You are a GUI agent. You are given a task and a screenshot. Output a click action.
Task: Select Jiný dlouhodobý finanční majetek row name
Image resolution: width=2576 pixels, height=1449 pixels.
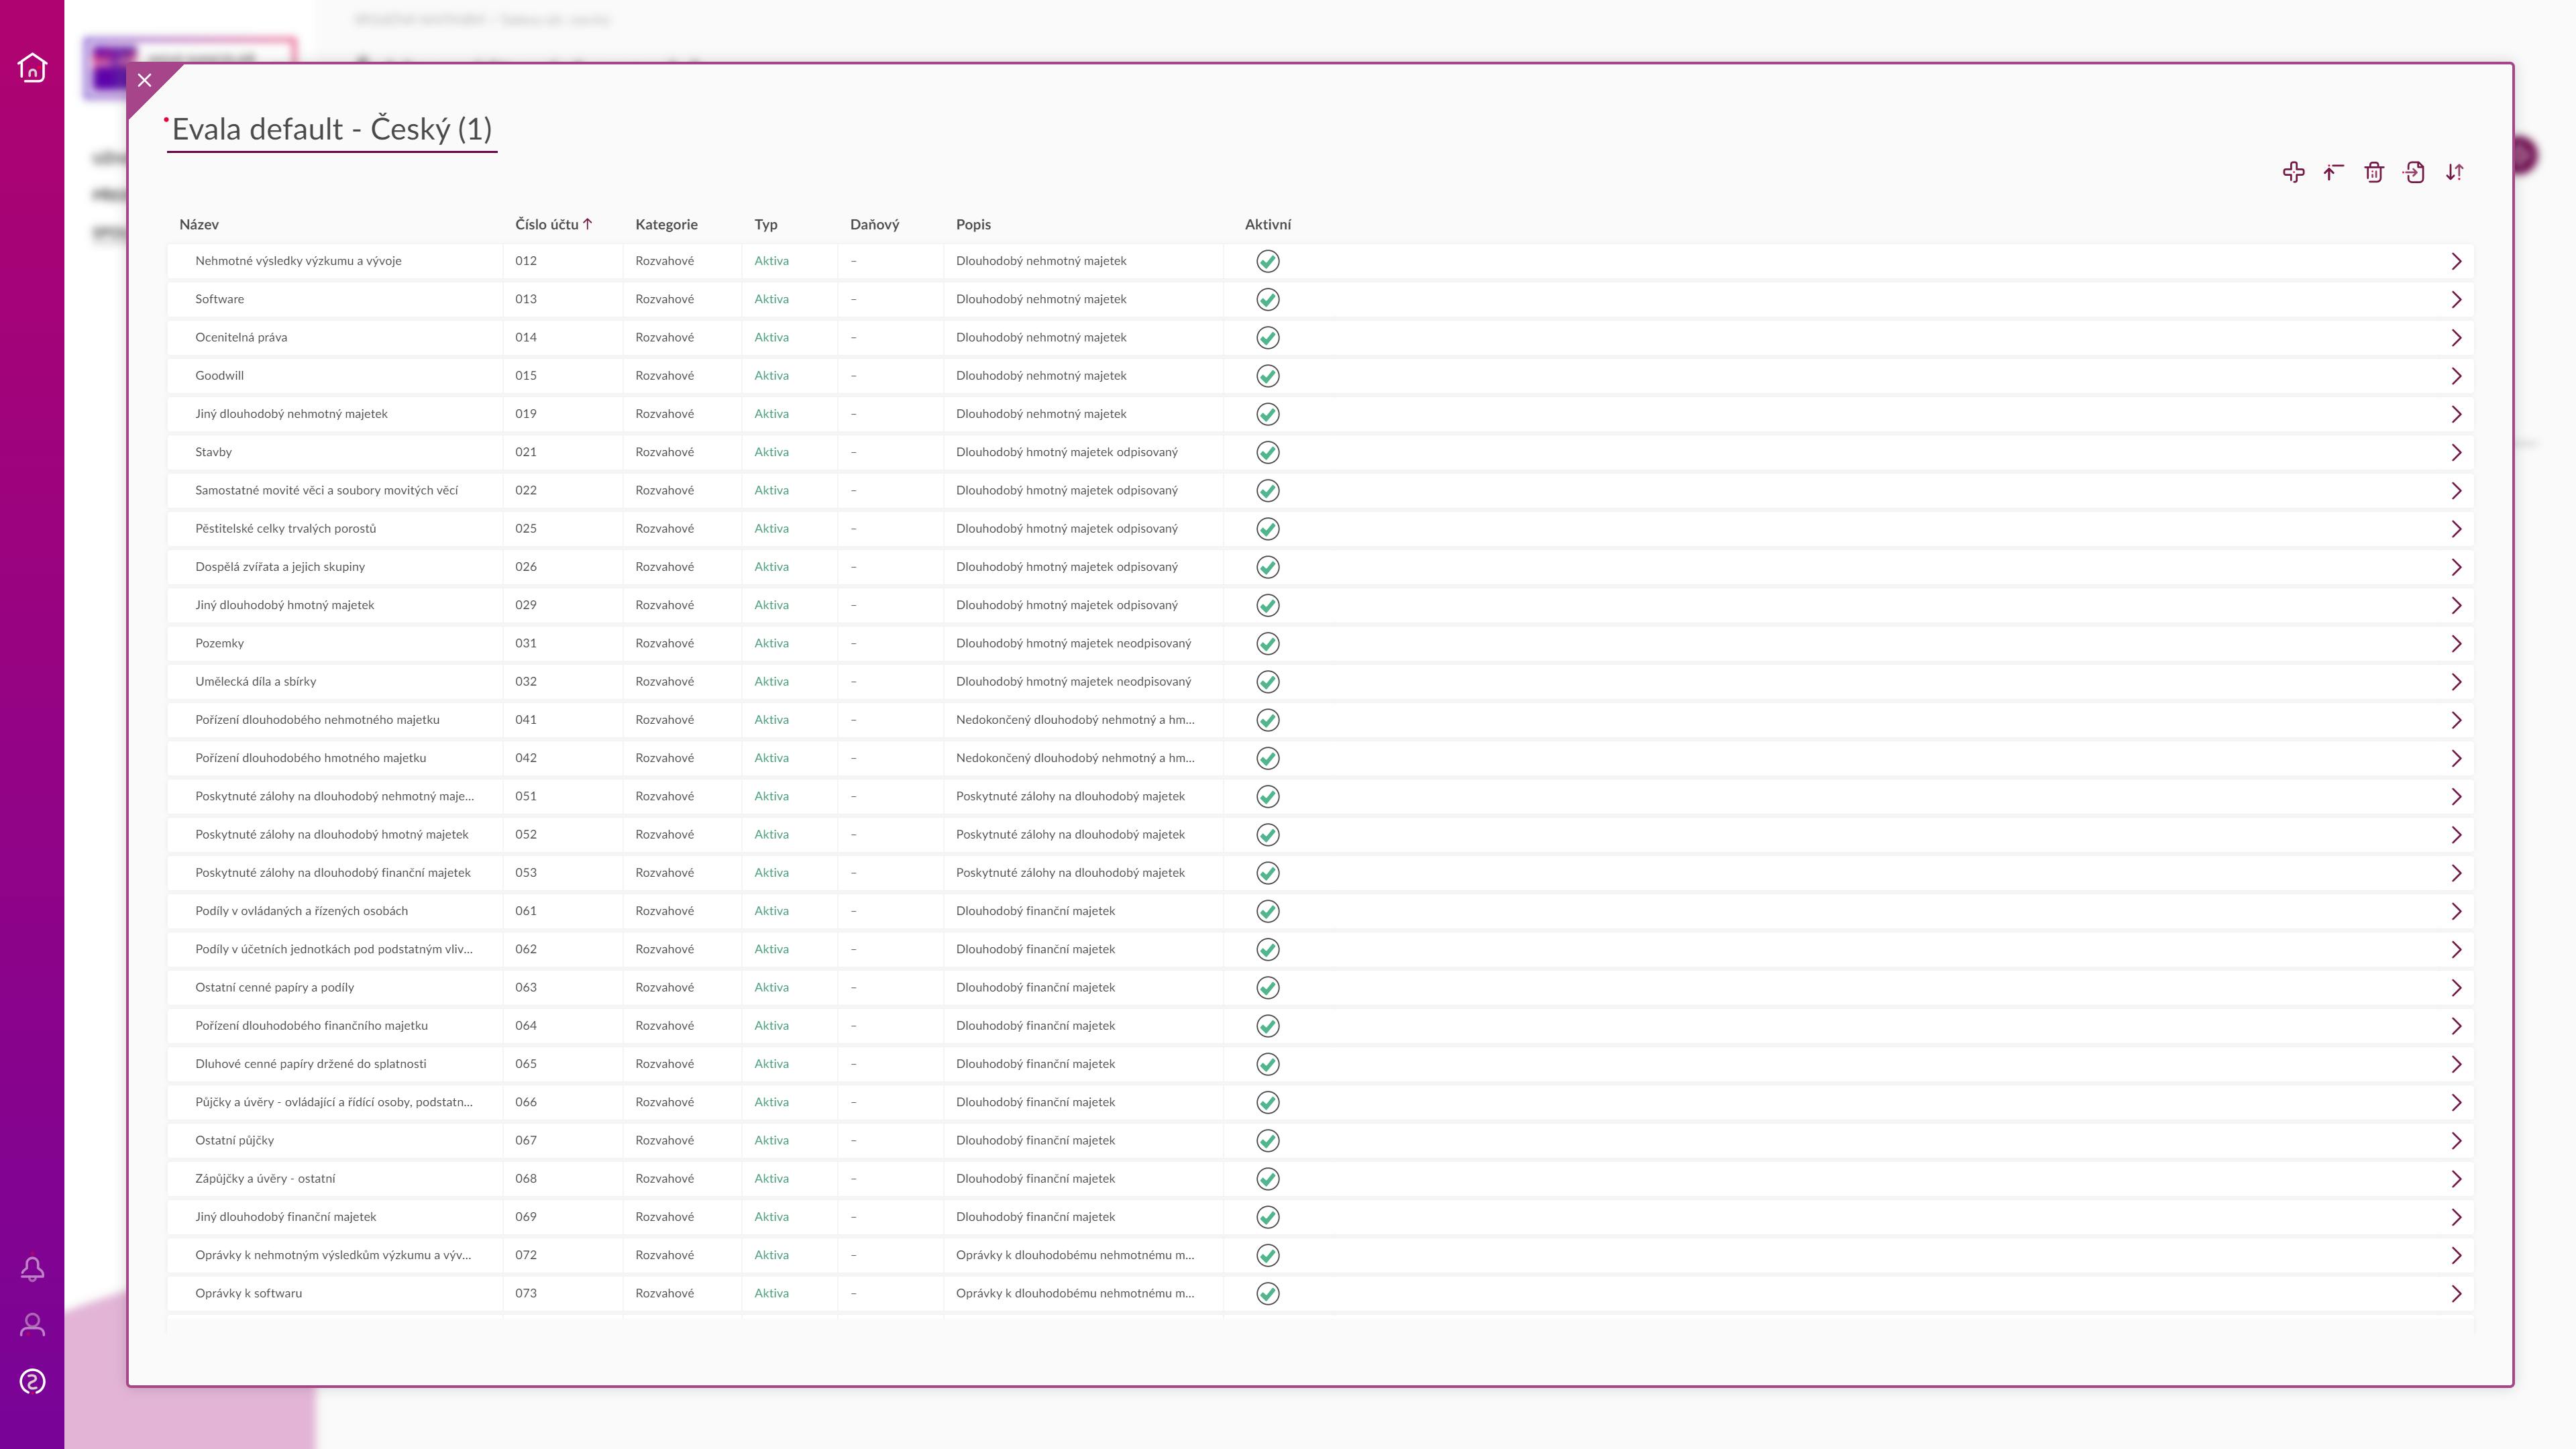(285, 1217)
